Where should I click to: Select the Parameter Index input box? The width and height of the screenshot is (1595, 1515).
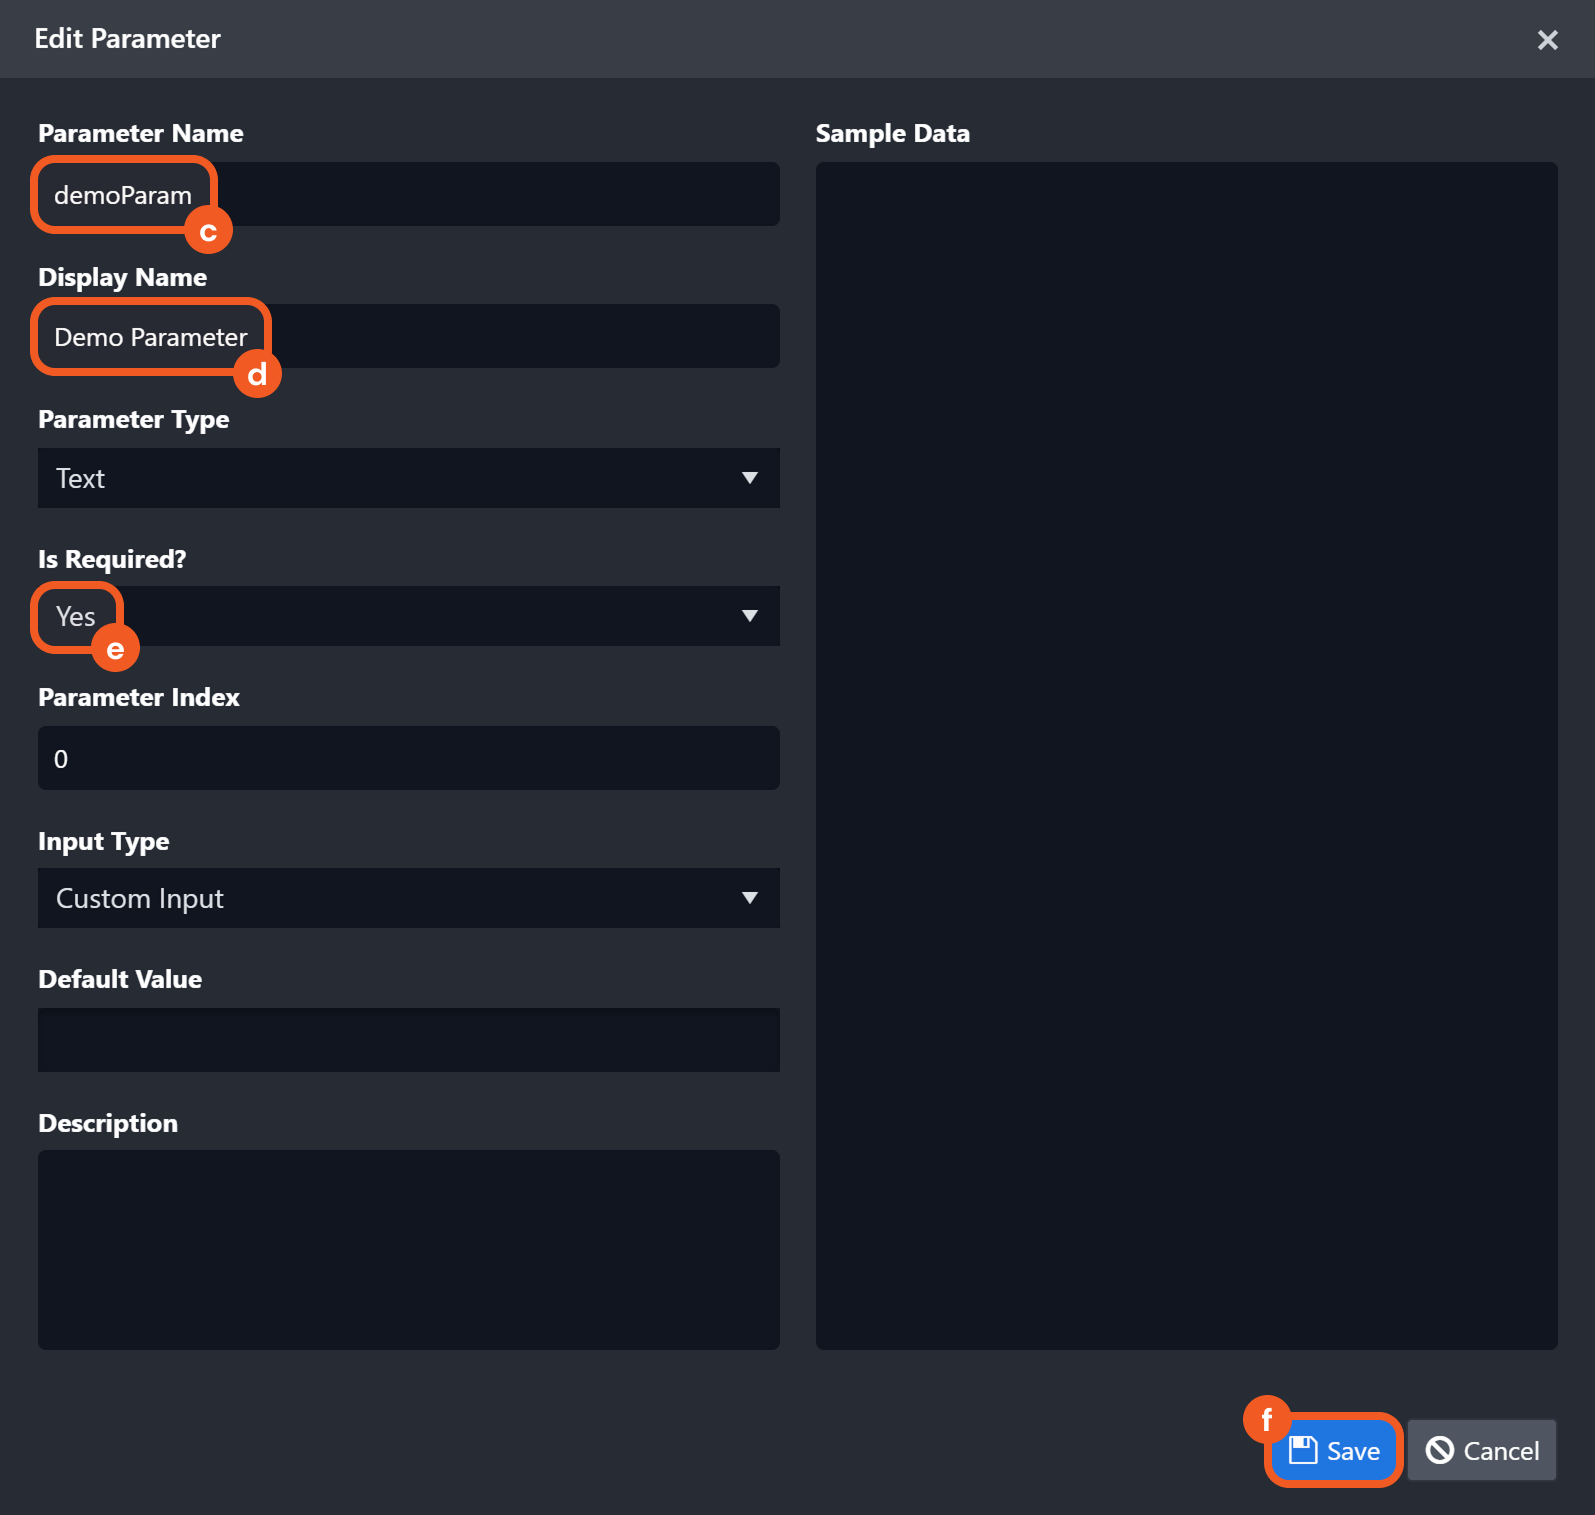pyautogui.click(x=408, y=758)
